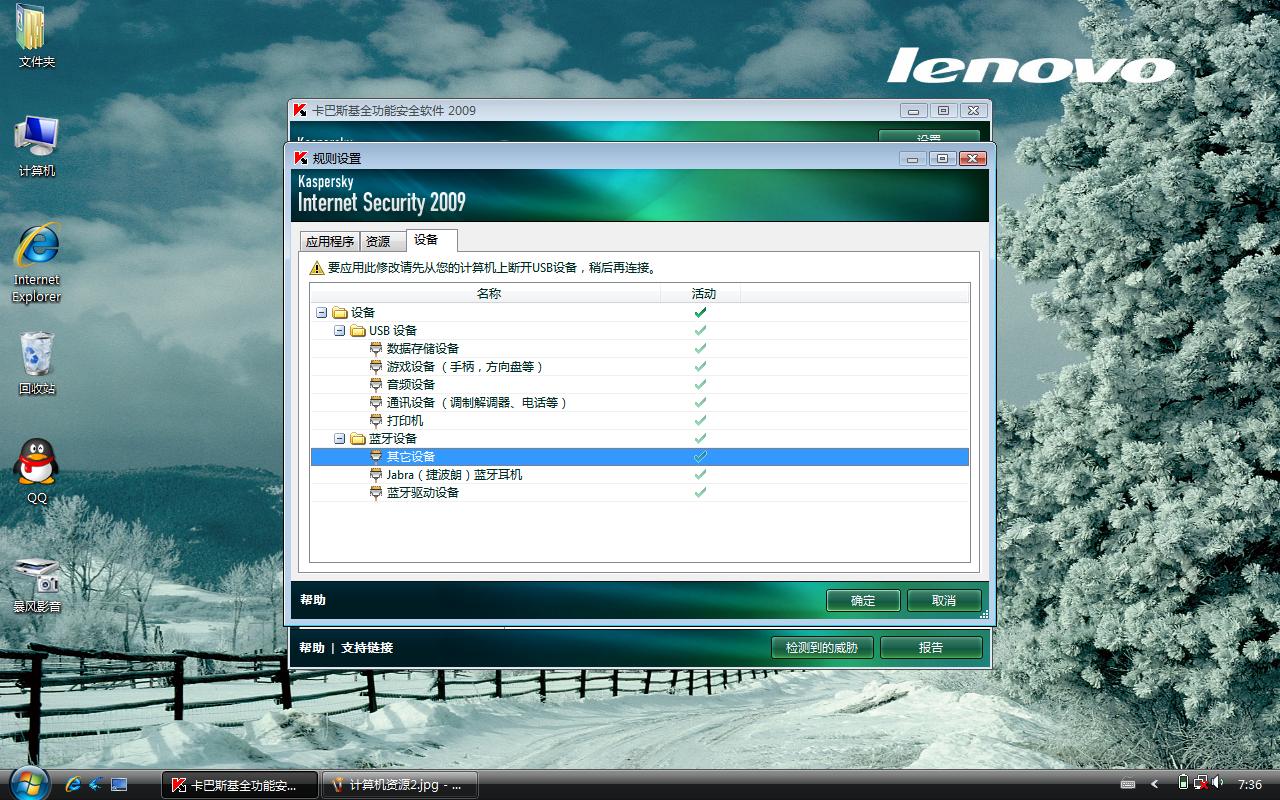The width and height of the screenshot is (1280, 800).
Task: Toggle the active checkmark for 其它设备
Action: pos(700,457)
